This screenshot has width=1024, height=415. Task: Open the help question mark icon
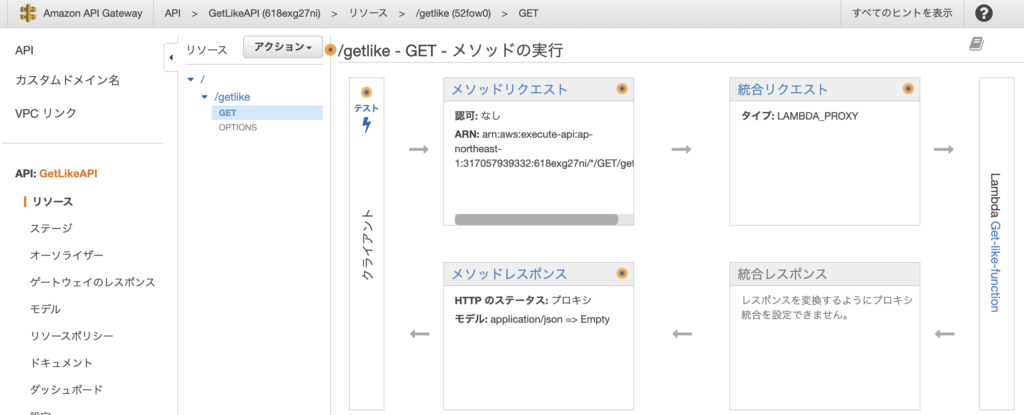(x=984, y=13)
